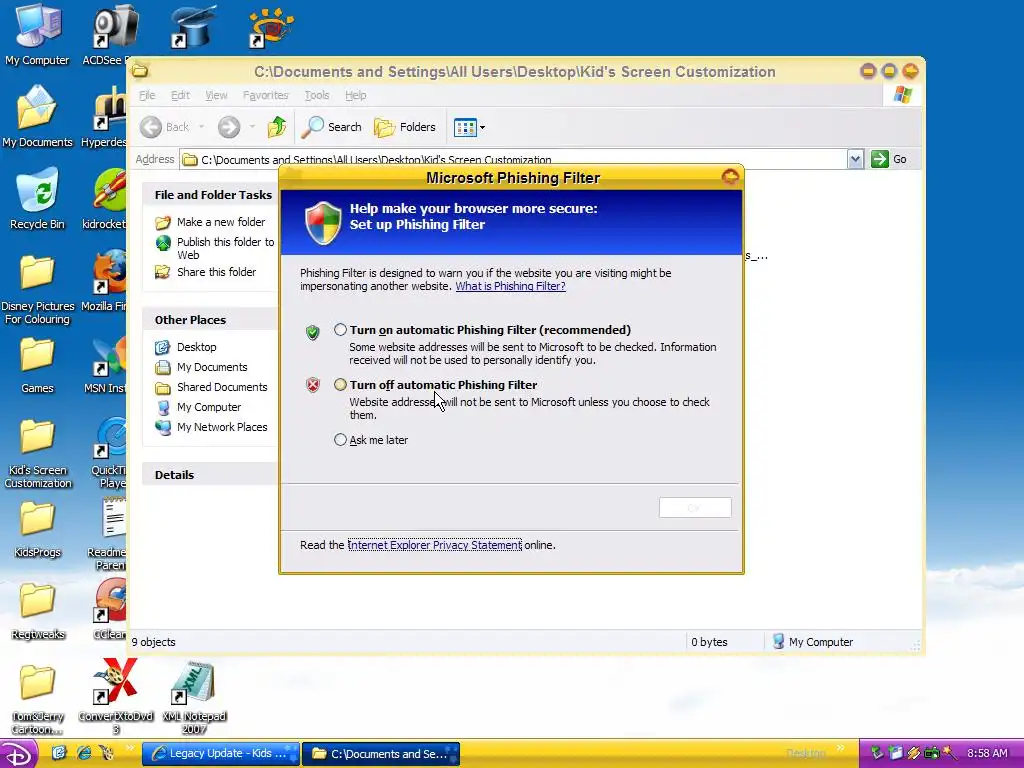Select Turn off automatic Phishing Filter option
Viewport: 1024px width, 768px height.
[340, 385]
